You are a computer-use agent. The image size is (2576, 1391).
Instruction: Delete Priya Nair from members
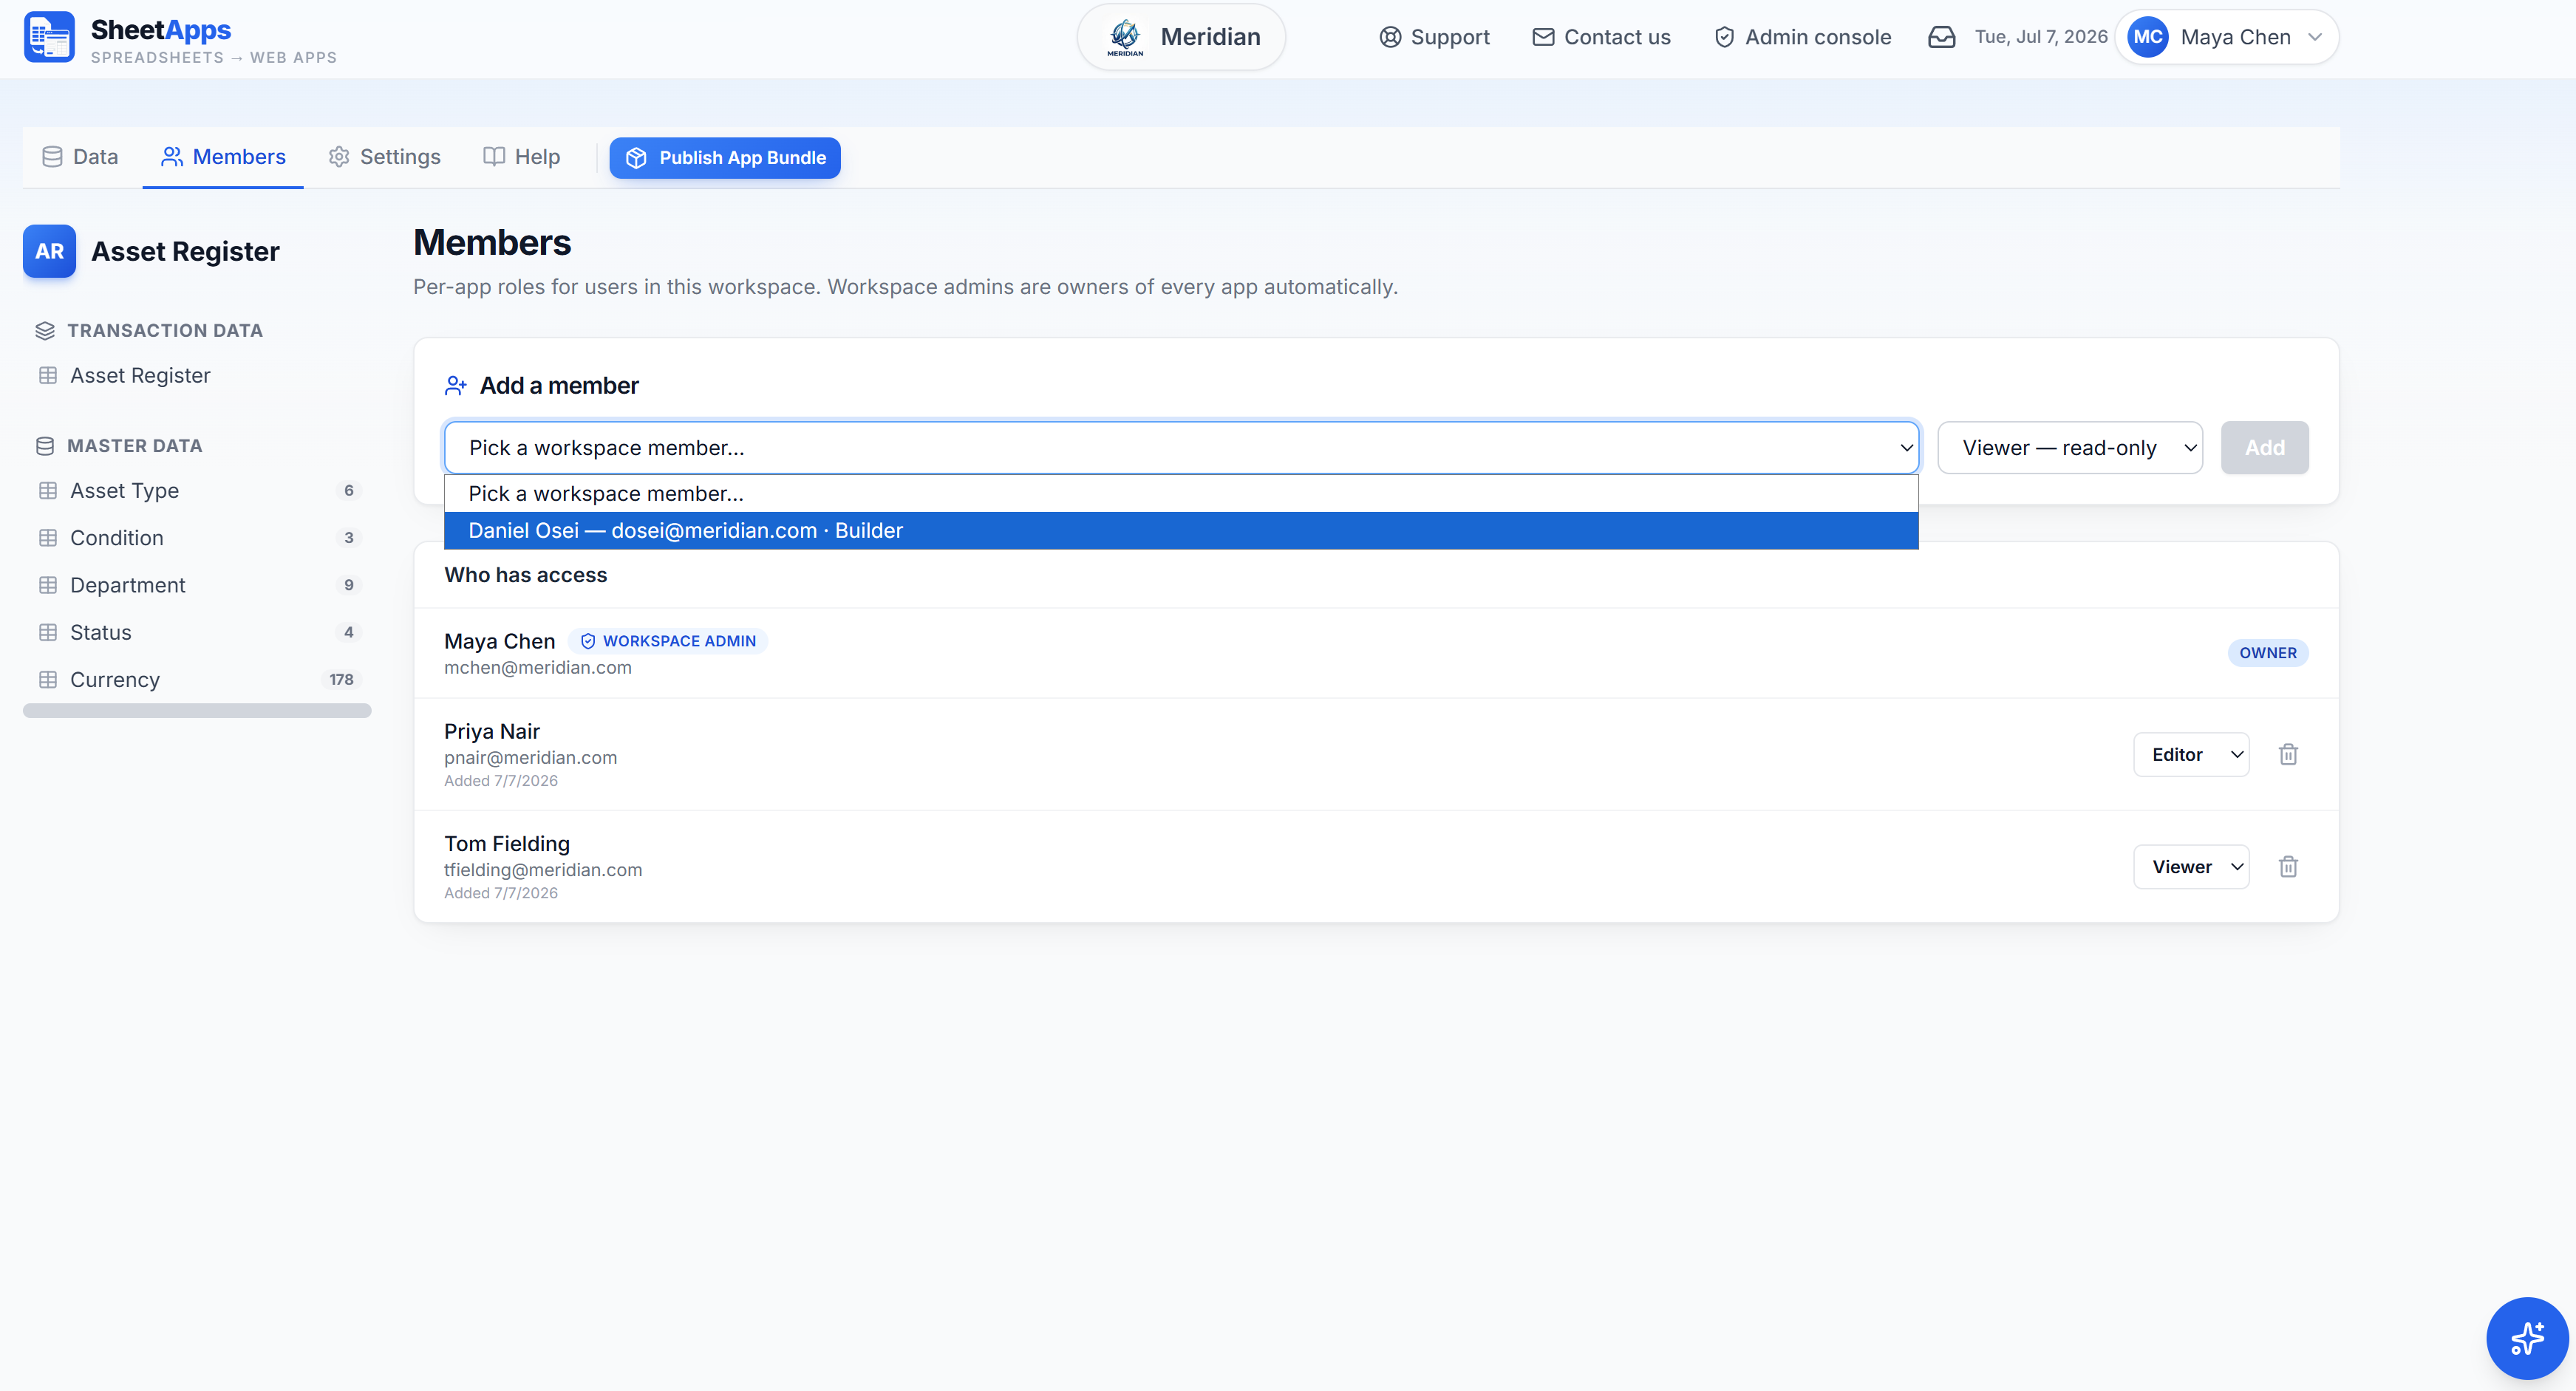[x=2288, y=754]
